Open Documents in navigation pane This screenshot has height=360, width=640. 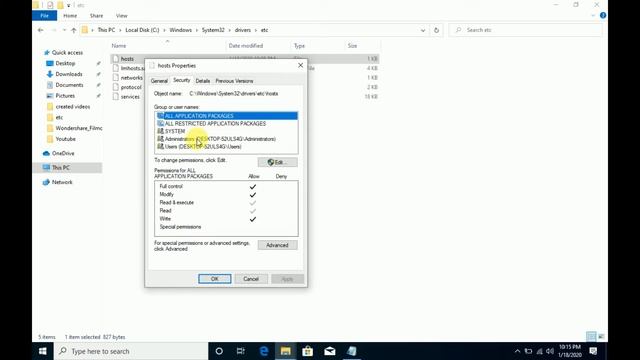click(x=69, y=85)
